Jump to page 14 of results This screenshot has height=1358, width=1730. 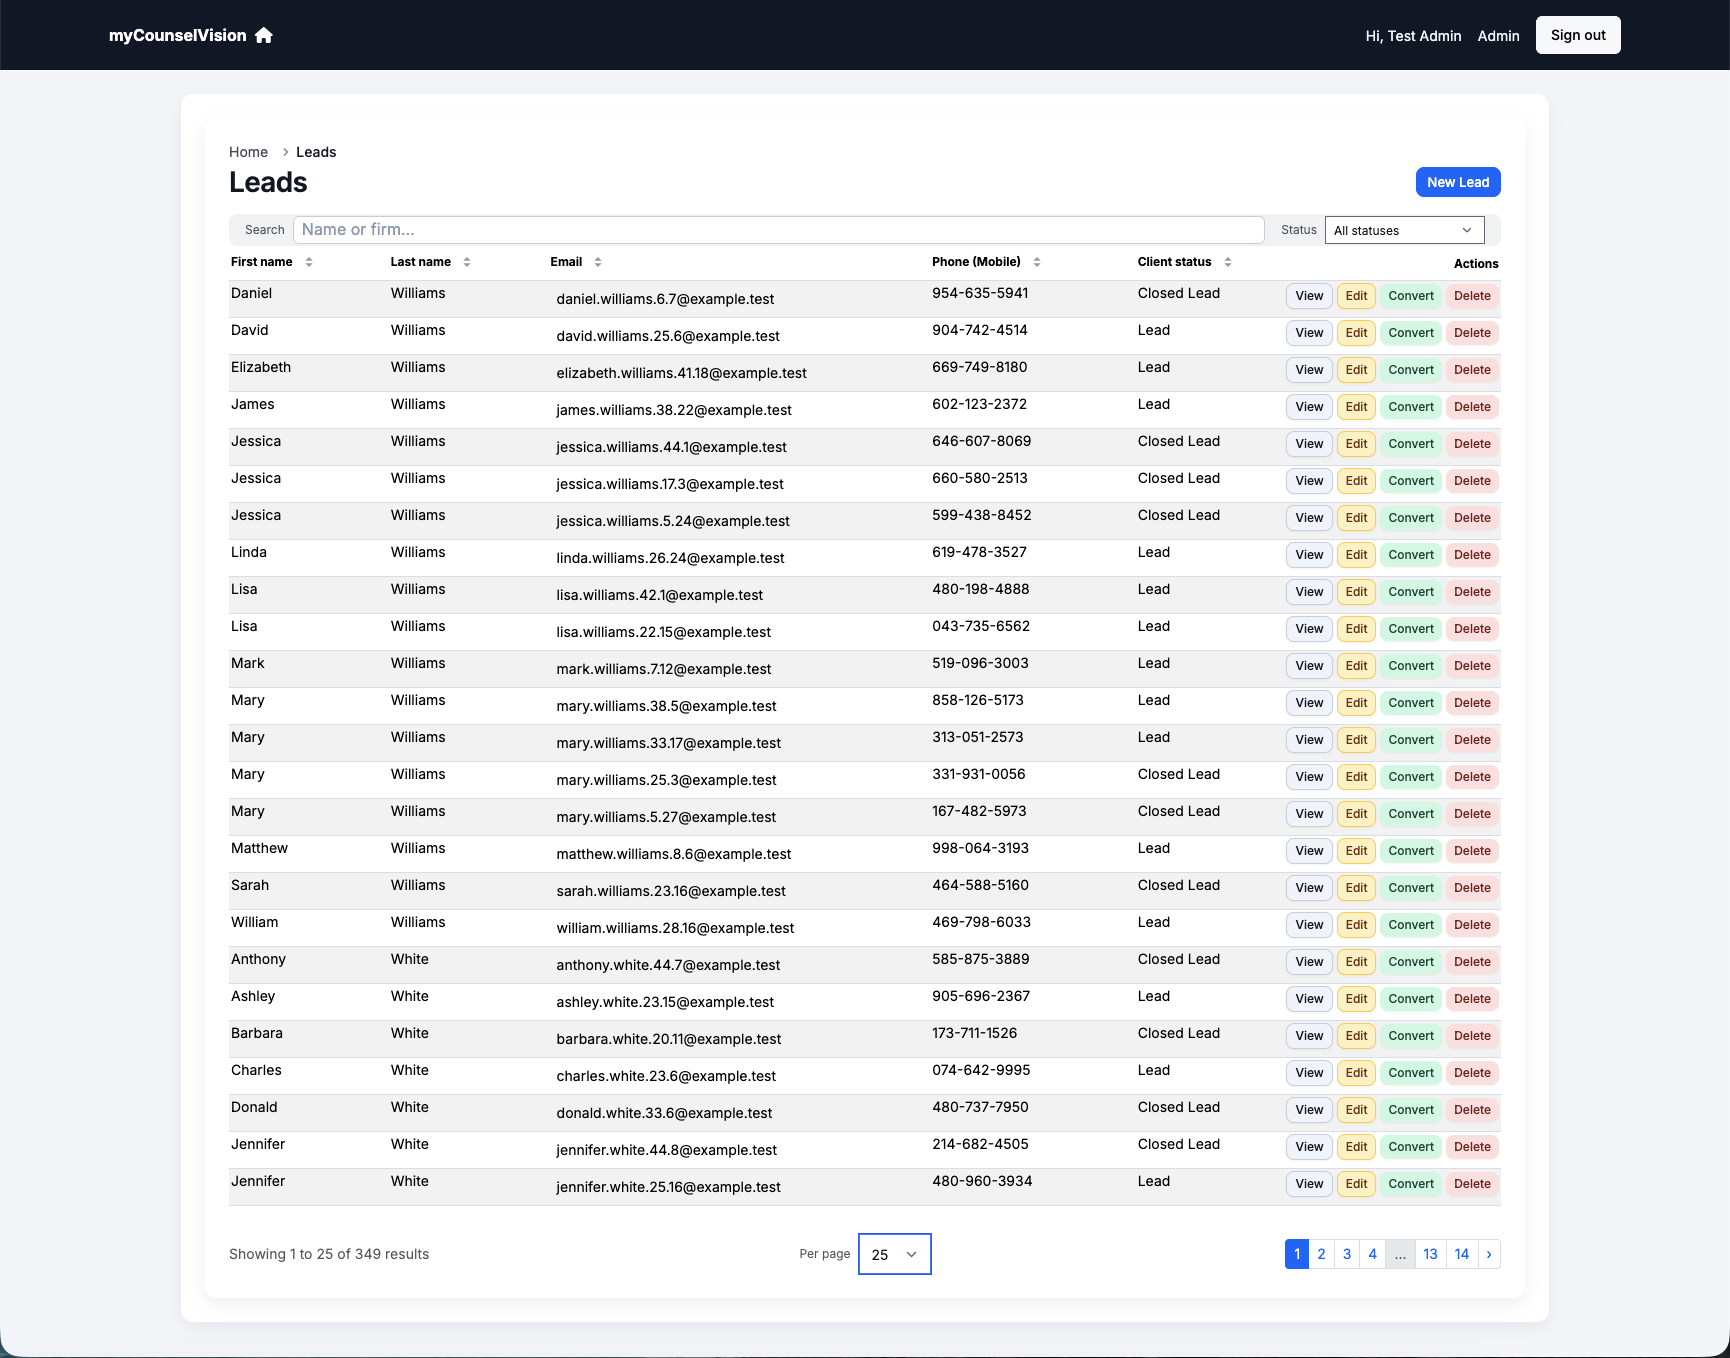pos(1461,1253)
